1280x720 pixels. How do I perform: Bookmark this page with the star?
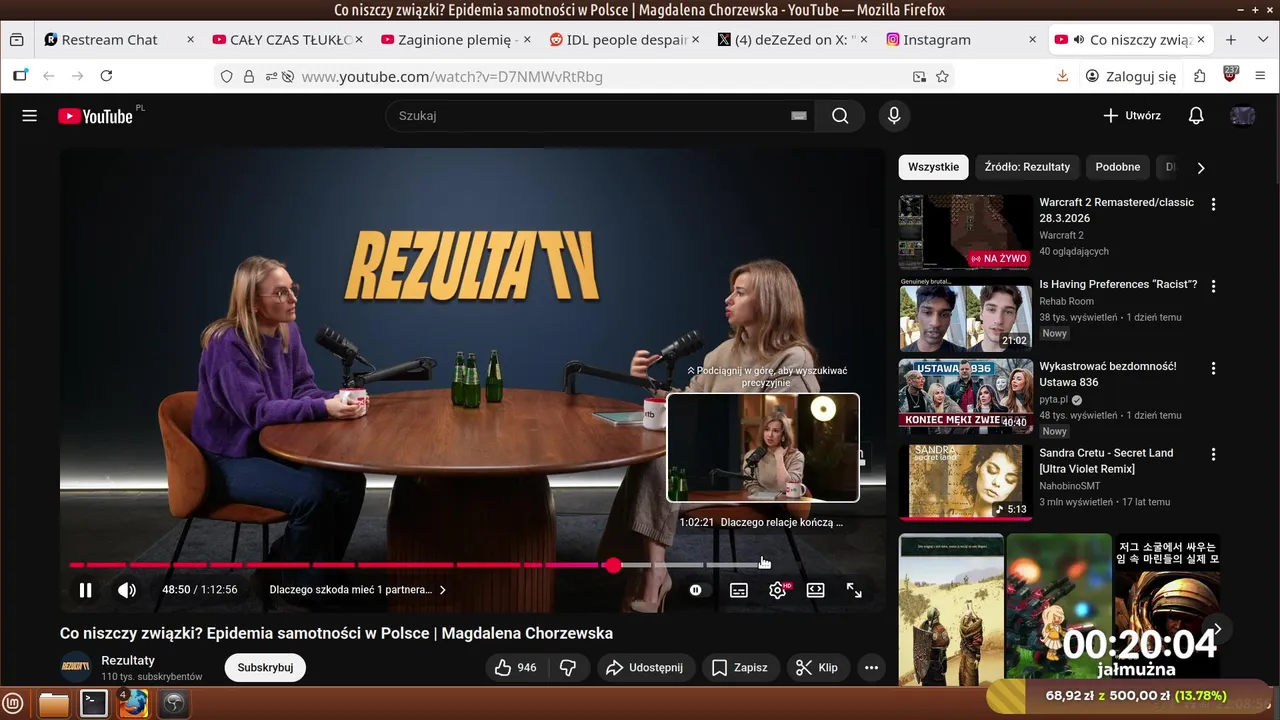click(x=942, y=76)
